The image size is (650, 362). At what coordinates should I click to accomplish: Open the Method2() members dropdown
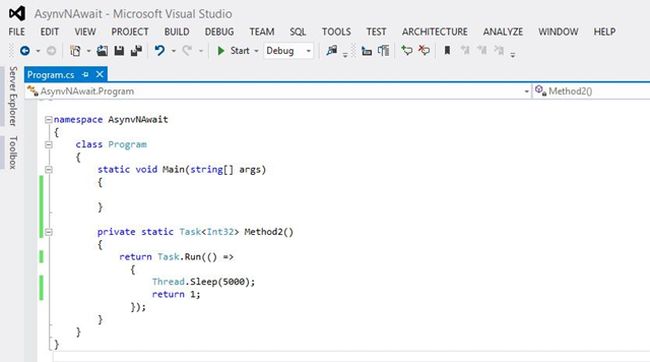(591, 91)
